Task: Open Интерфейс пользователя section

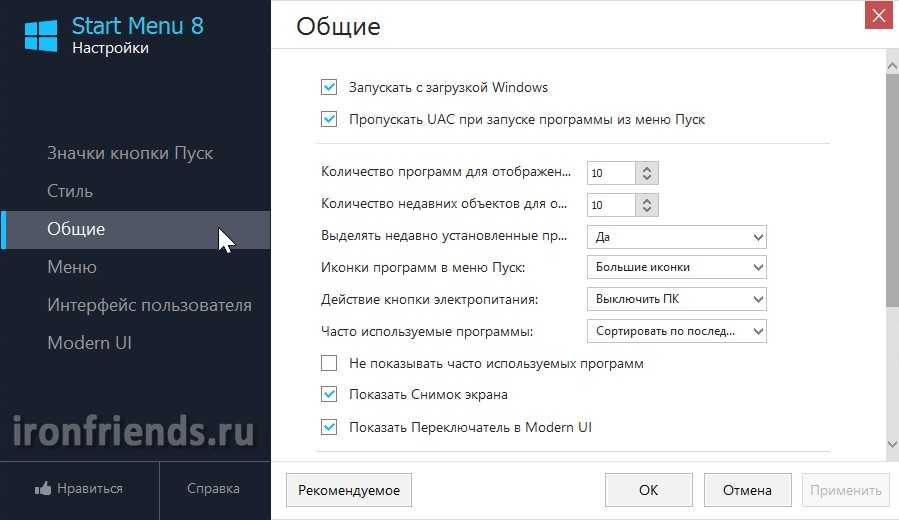Action: coord(149,305)
